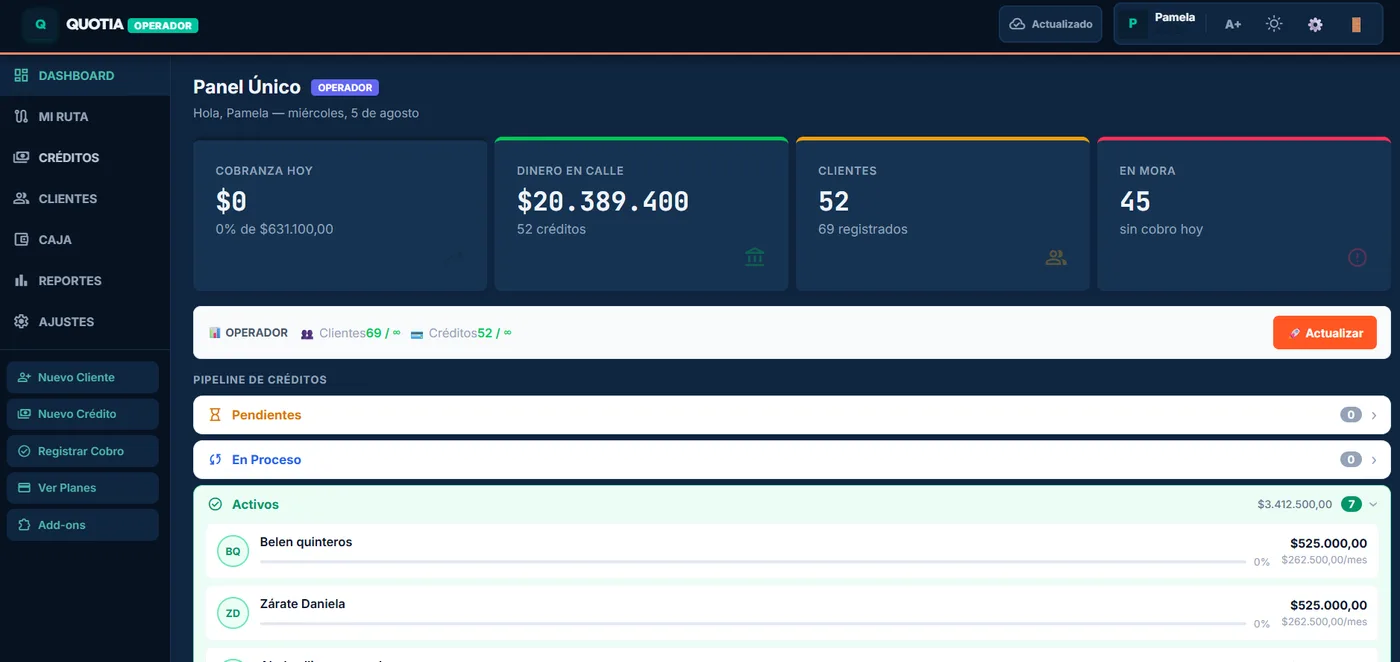Open Ver Planes
This screenshot has height=662, width=1400.
83,488
